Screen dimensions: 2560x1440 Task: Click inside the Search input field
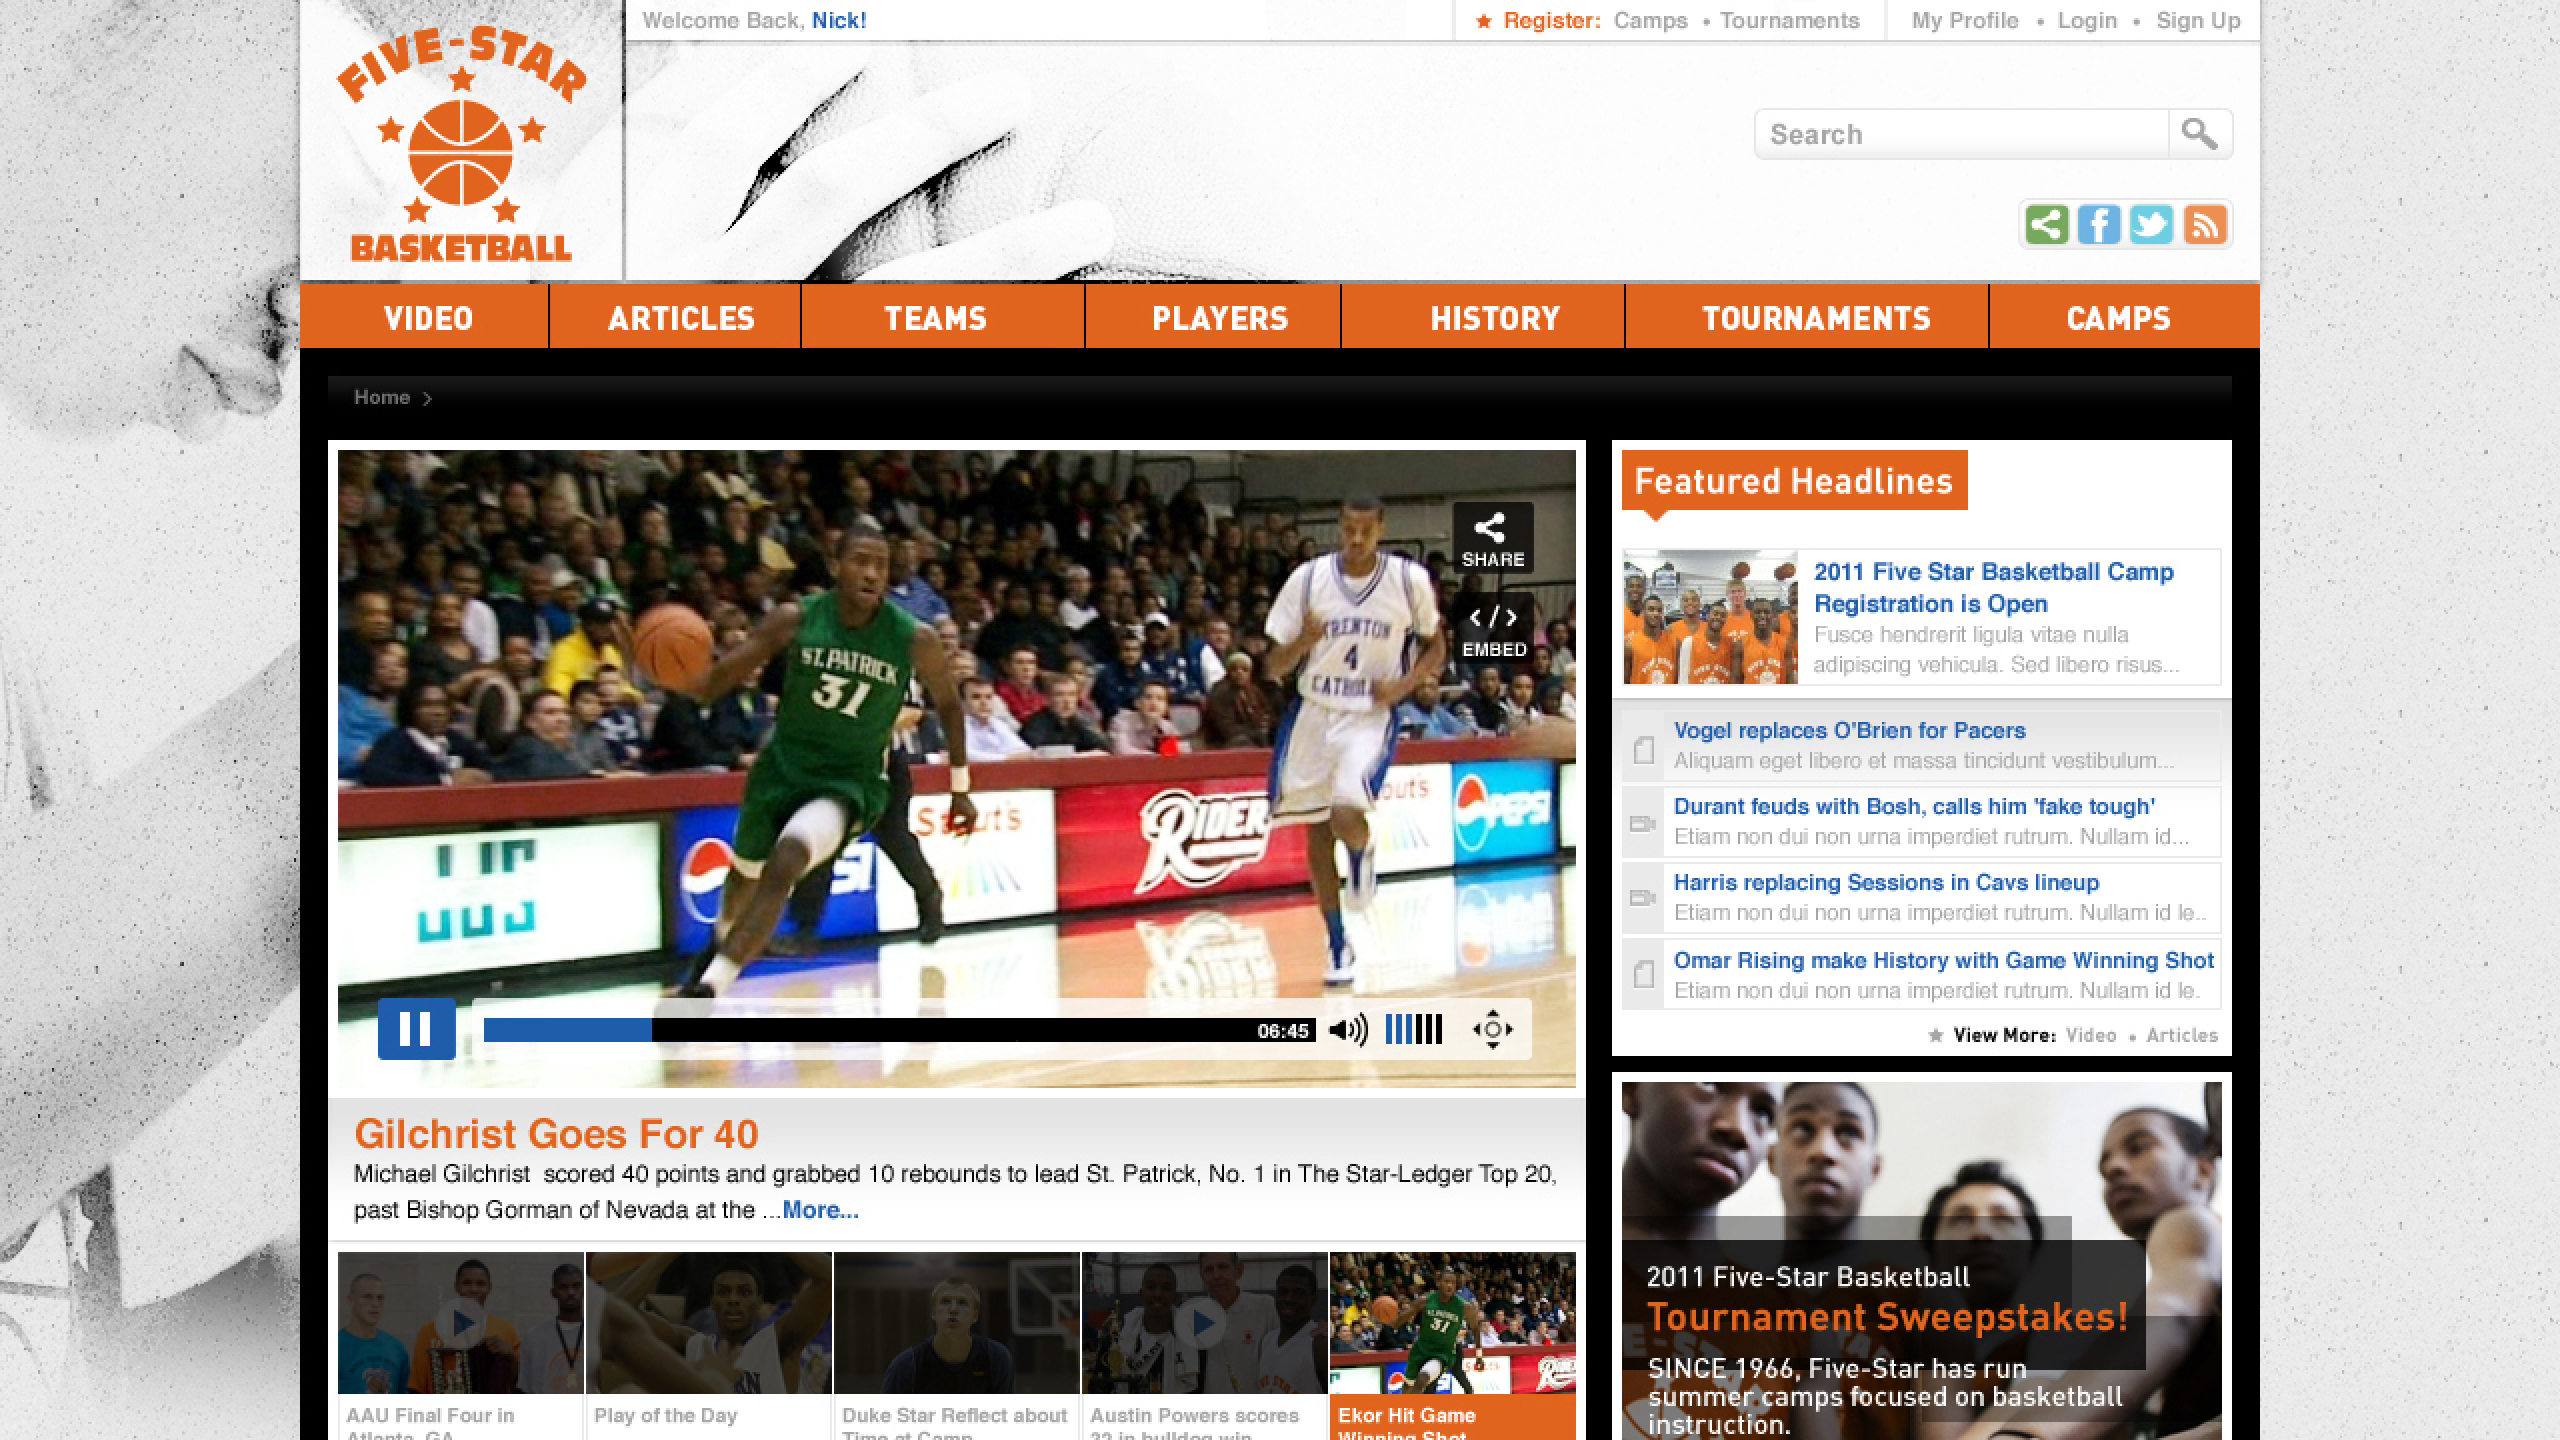pyautogui.click(x=1960, y=134)
